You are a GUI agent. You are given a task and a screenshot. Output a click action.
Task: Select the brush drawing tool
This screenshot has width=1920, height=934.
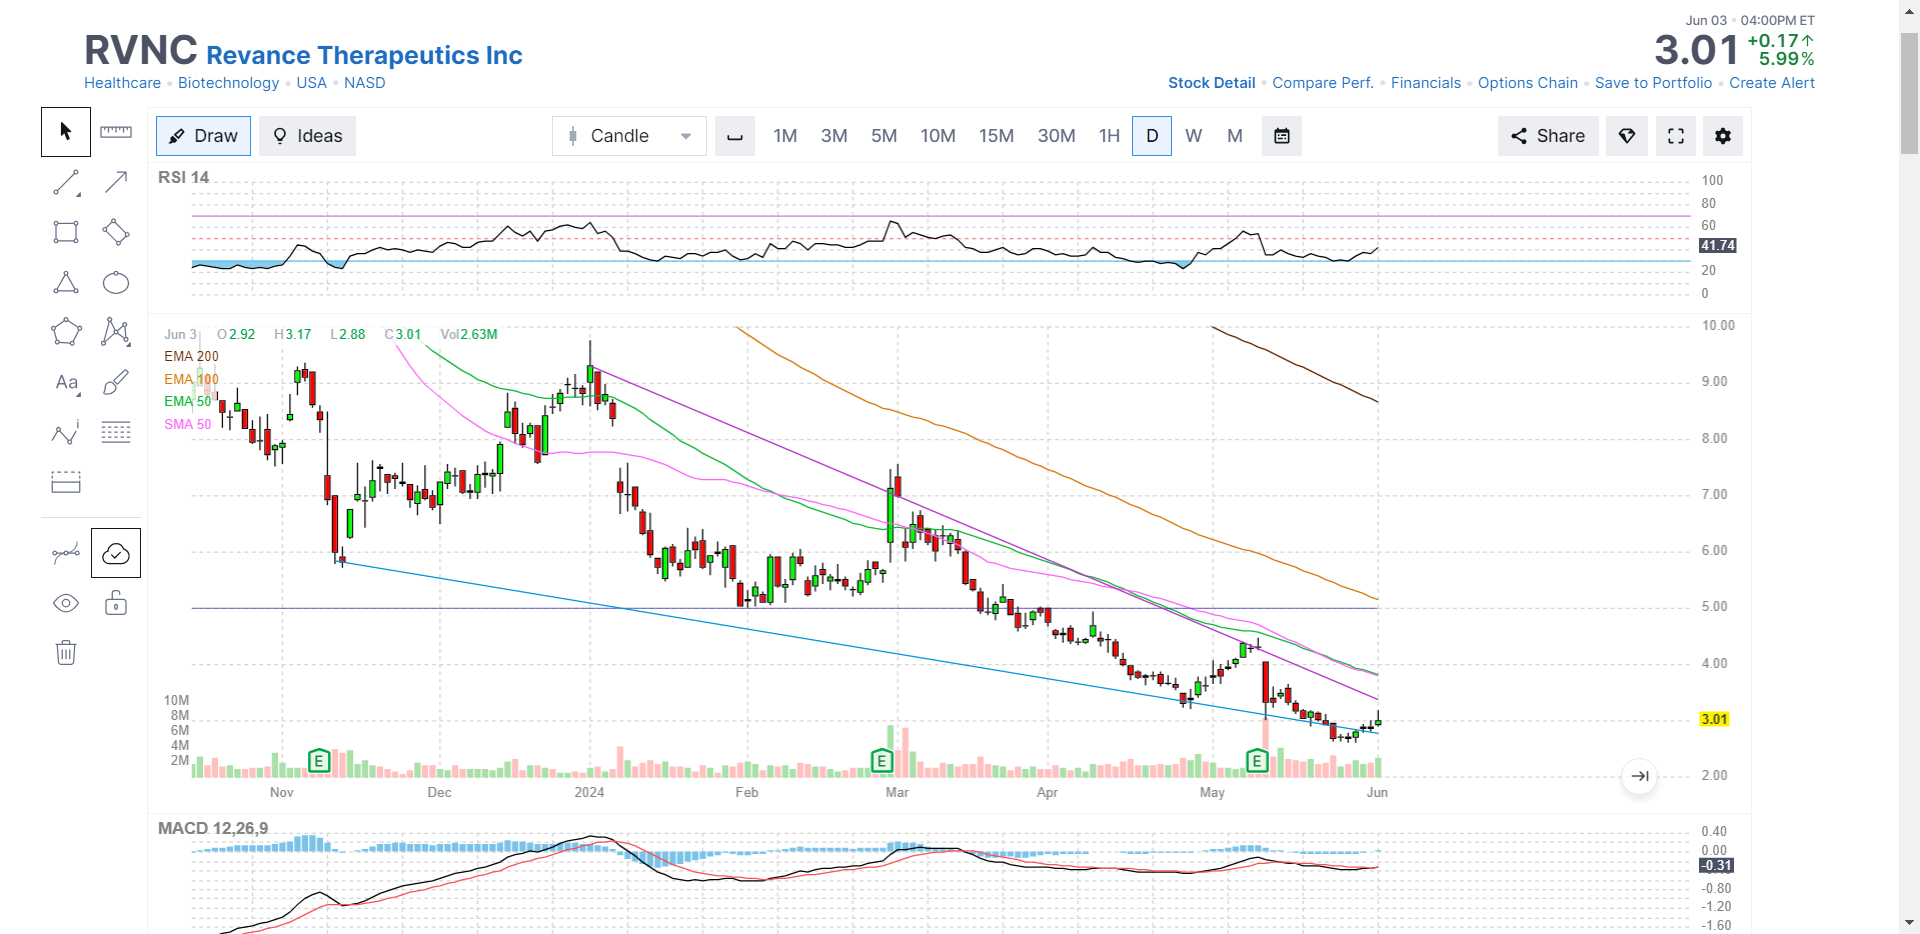coord(116,382)
